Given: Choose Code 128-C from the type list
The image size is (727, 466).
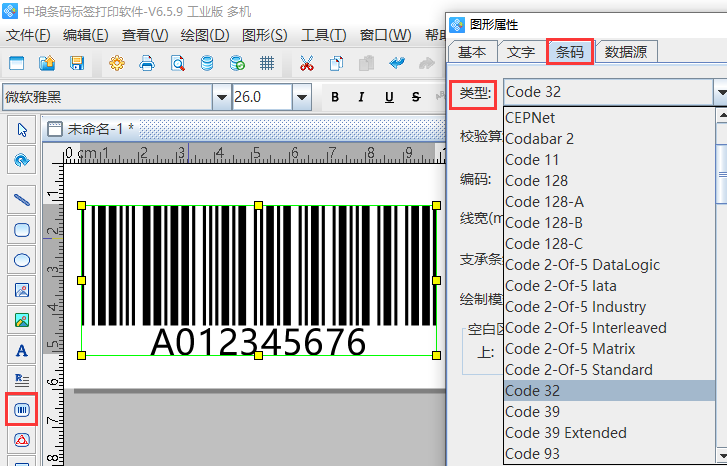Looking at the screenshot, I should 610,243.
